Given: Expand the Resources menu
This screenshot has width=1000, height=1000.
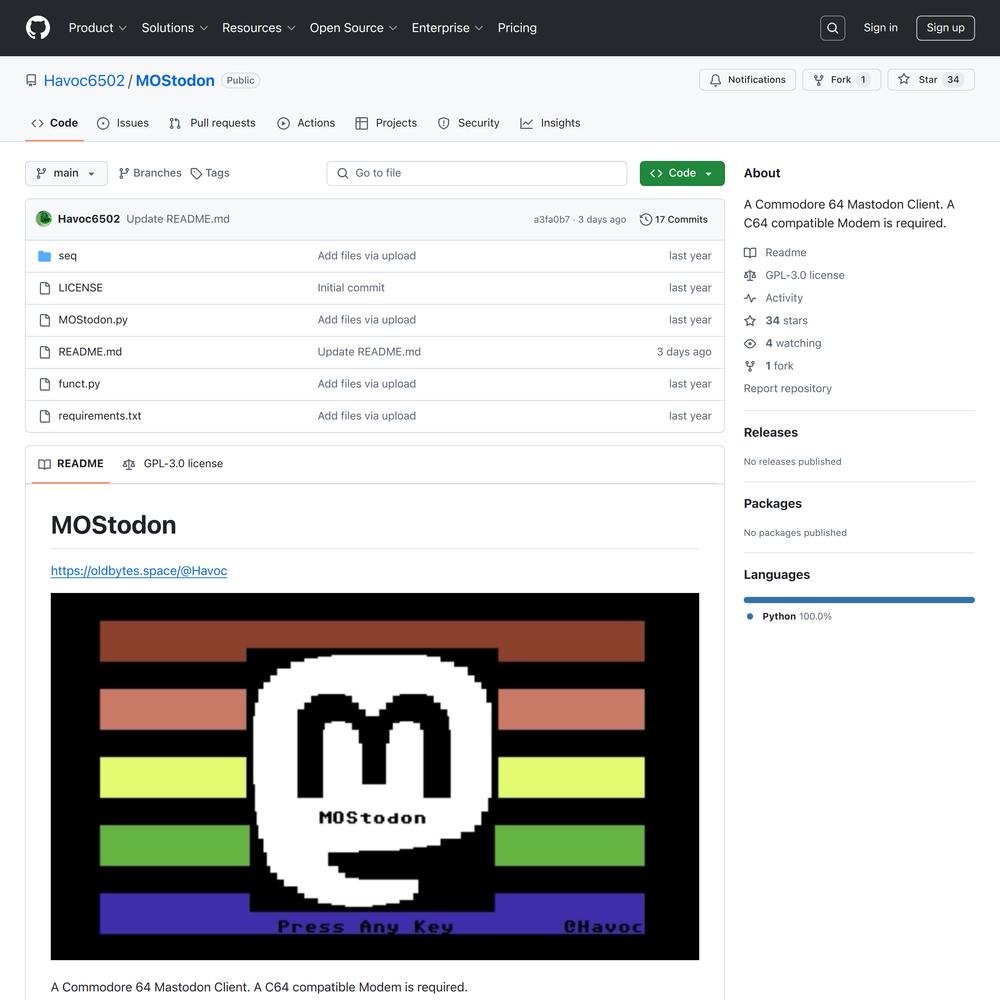Looking at the screenshot, I should coord(258,28).
